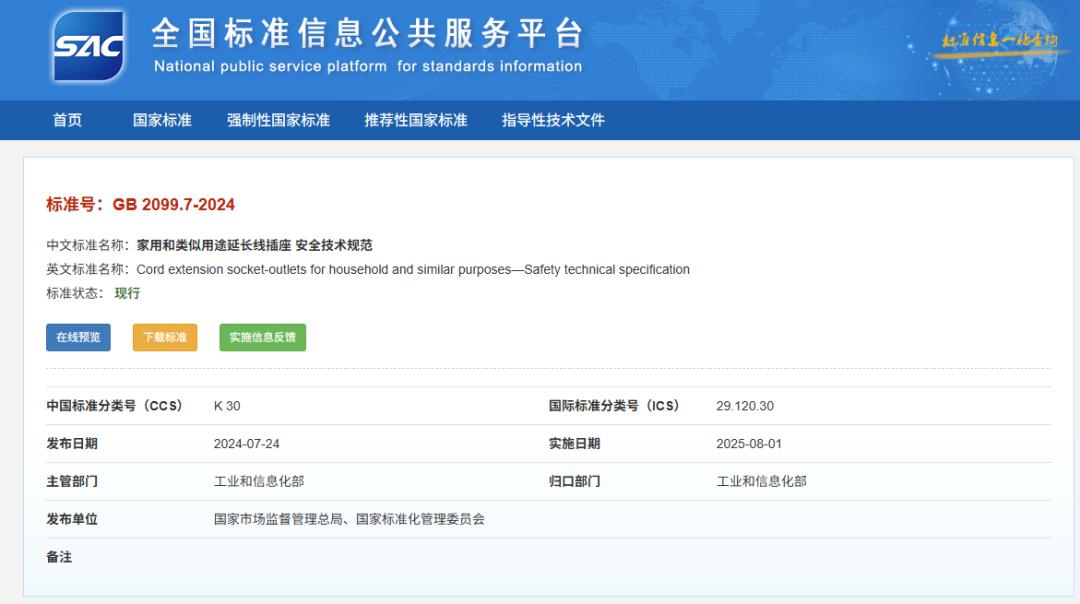Viewport: 1080px width, 604px height.
Task: Open the 国家标准 menu item
Action: pyautogui.click(x=162, y=120)
